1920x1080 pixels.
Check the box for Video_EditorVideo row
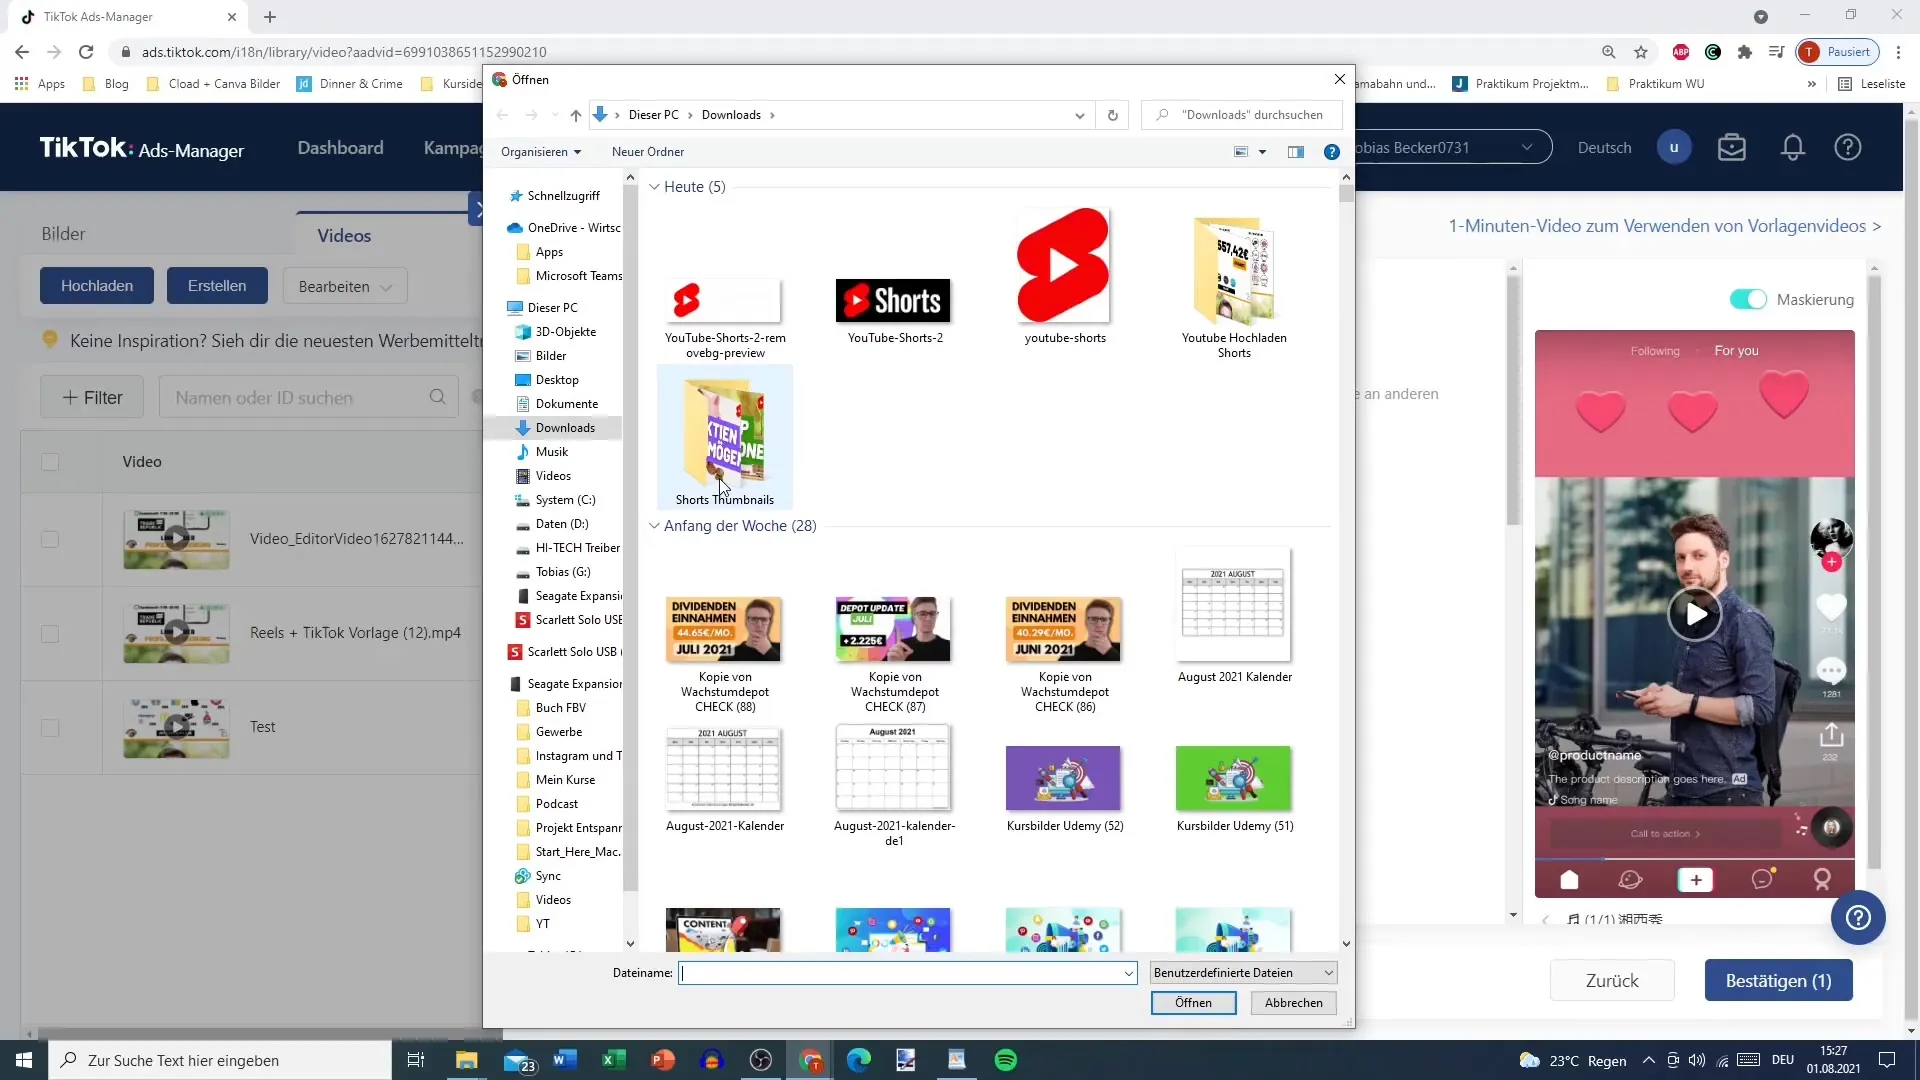pyautogui.click(x=50, y=539)
